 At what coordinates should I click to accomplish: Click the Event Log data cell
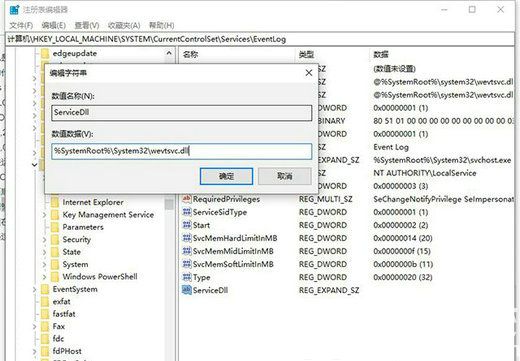pos(391,147)
